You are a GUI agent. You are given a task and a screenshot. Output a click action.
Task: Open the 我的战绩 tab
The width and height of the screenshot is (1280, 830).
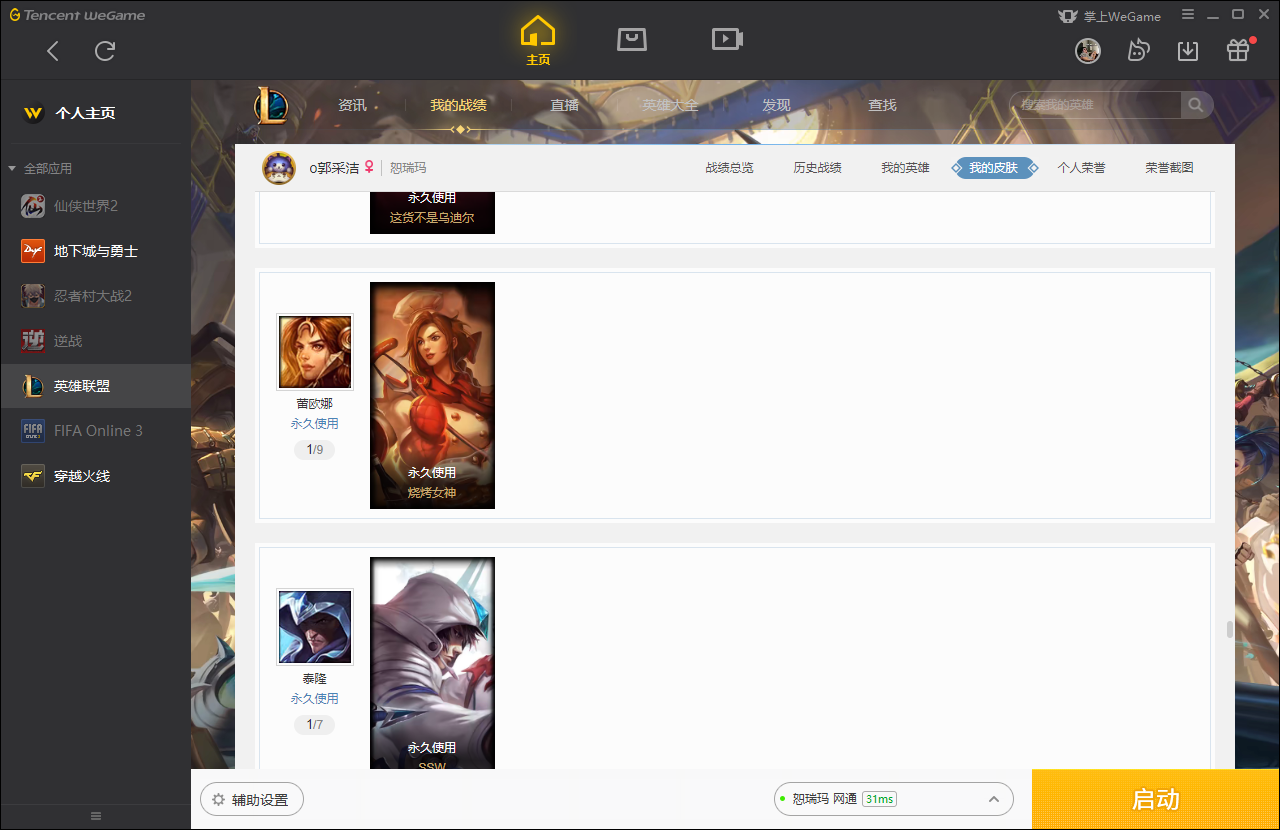tap(459, 105)
